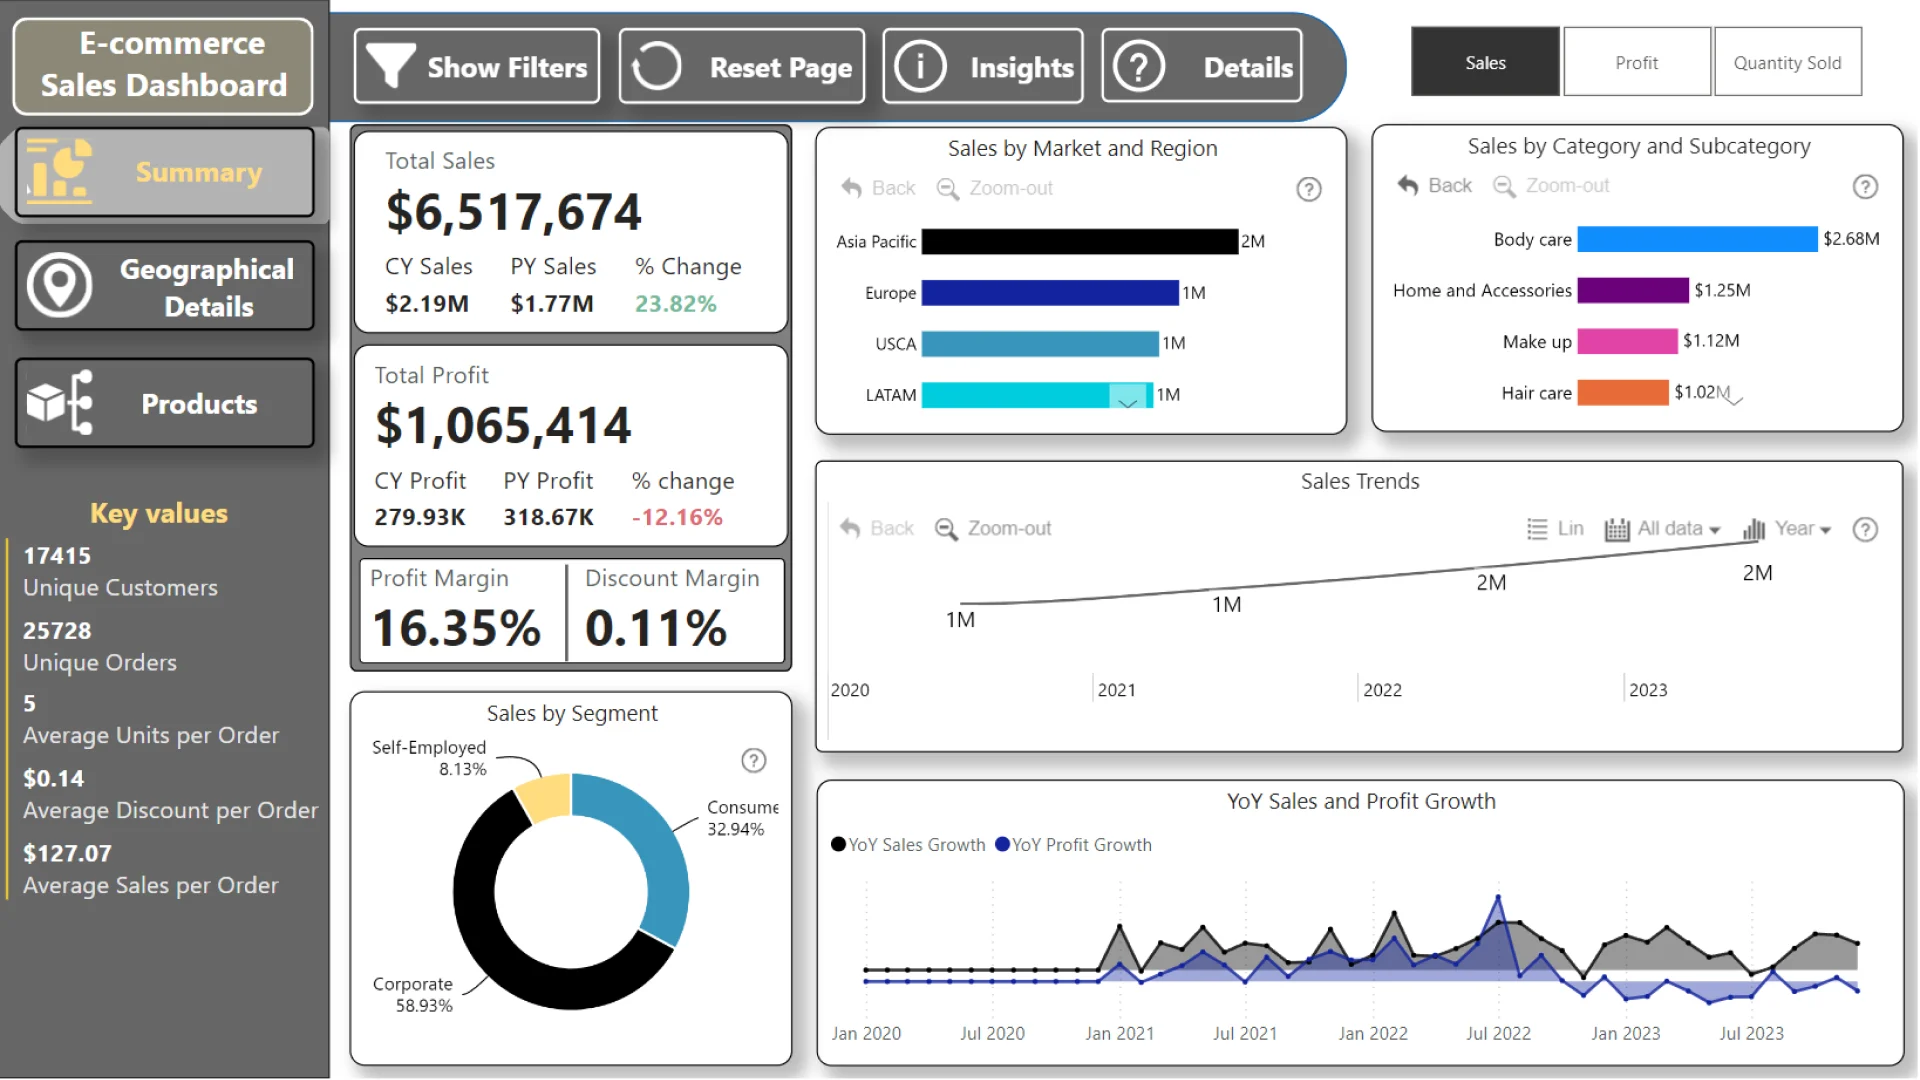
Task: Open the All data range dropdown
Action: click(1662, 529)
